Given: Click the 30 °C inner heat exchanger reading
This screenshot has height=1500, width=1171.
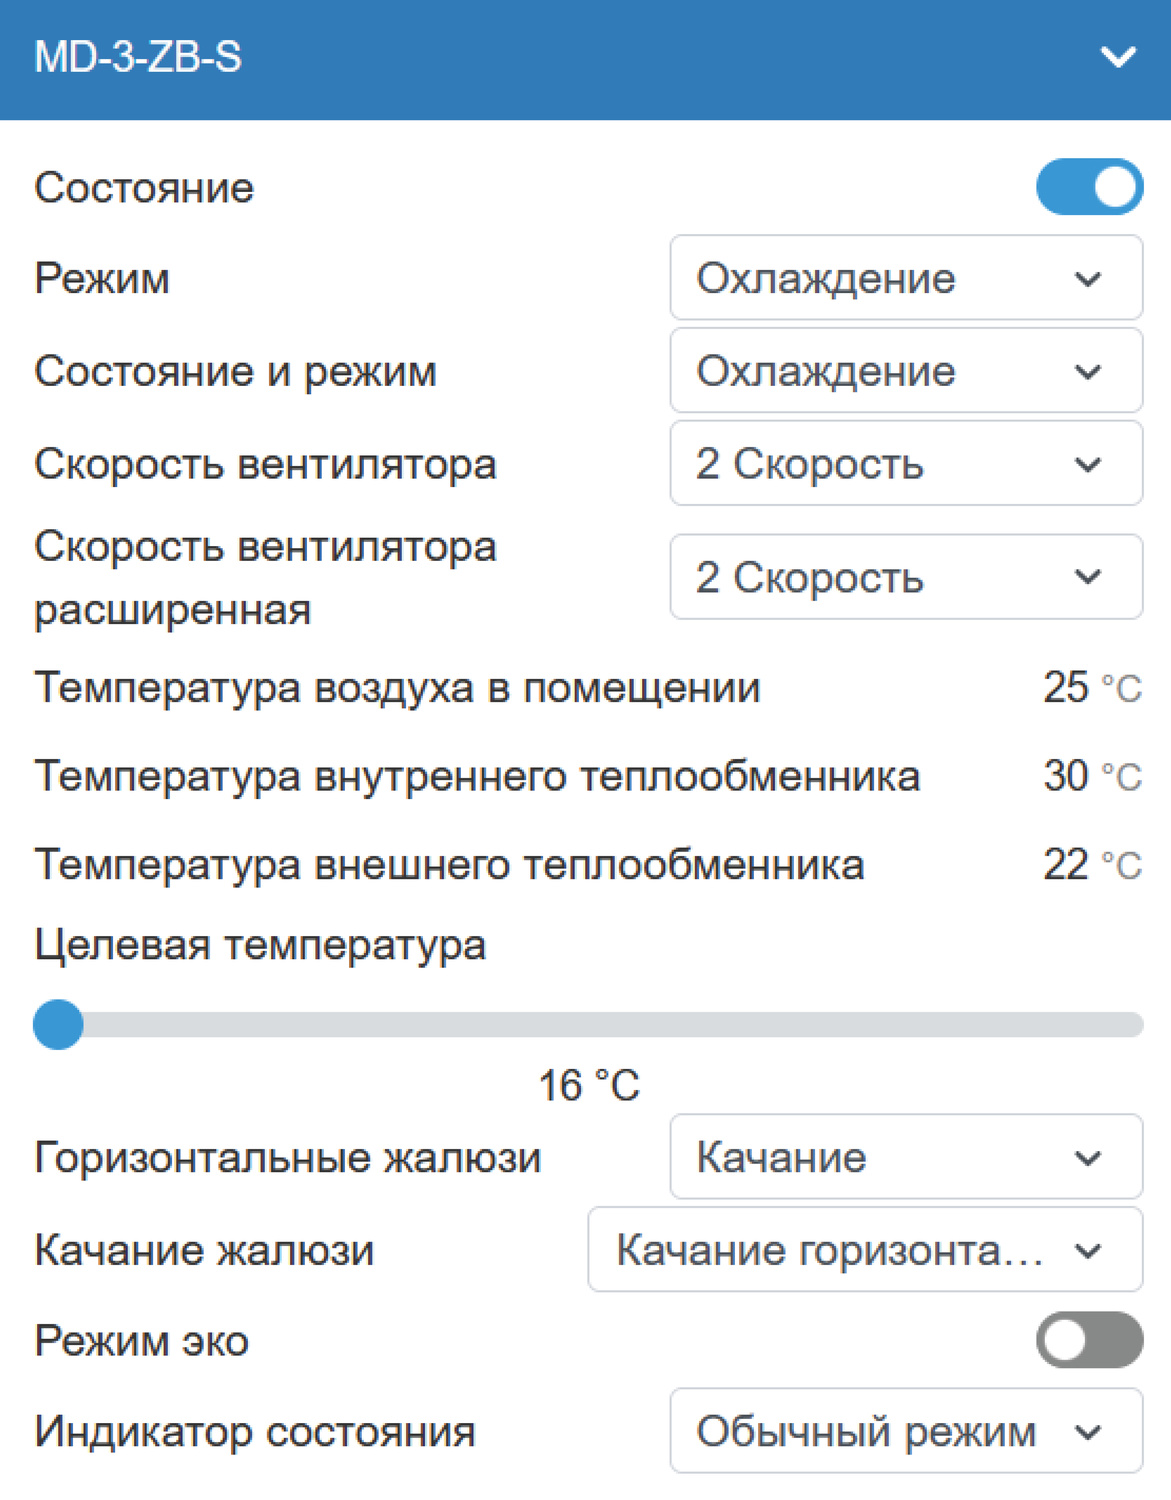Looking at the screenshot, I should pyautogui.click(x=1091, y=776).
